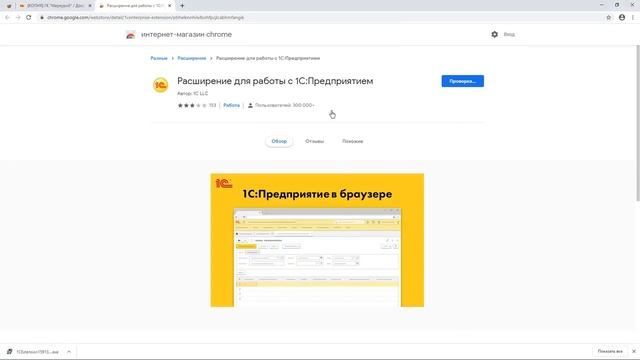Image resolution: width=640 pixels, height=360 pixels.
Task: Click the 'Автор: 1C LLC' text
Action: (x=193, y=93)
